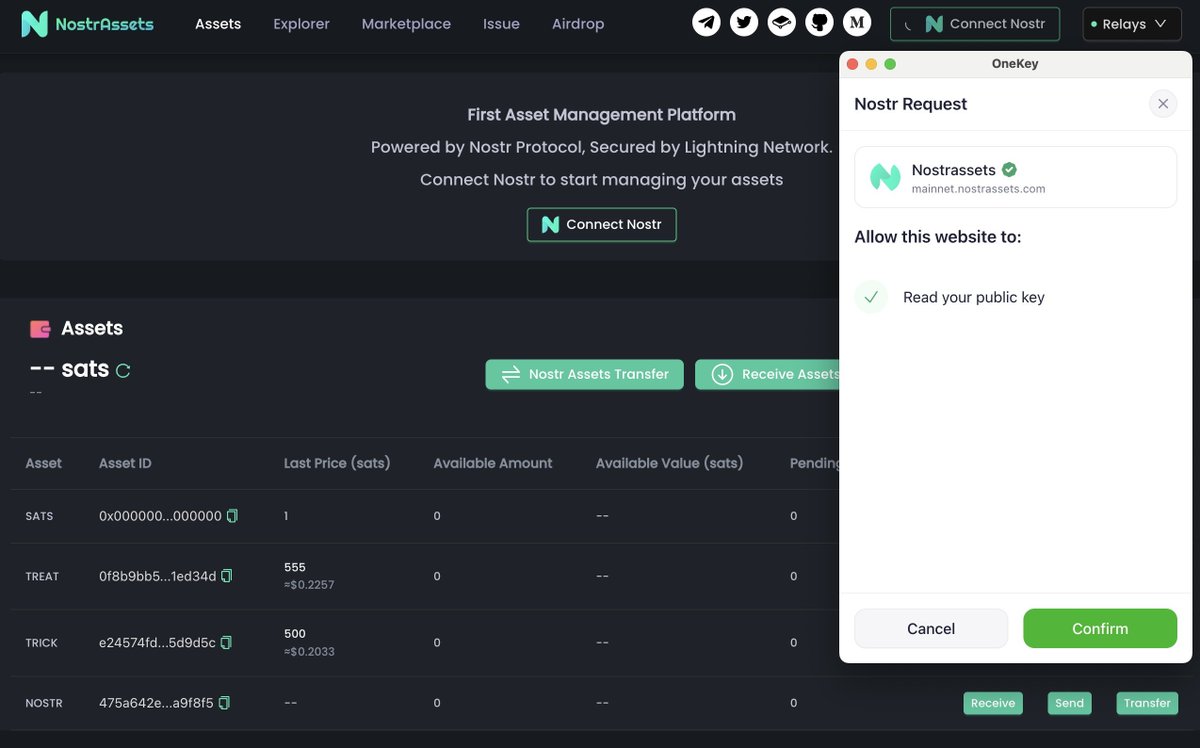Screen dimensions: 1200x748
Task: Click Transfer button in the NOSTR row
Action: [x=1147, y=703]
